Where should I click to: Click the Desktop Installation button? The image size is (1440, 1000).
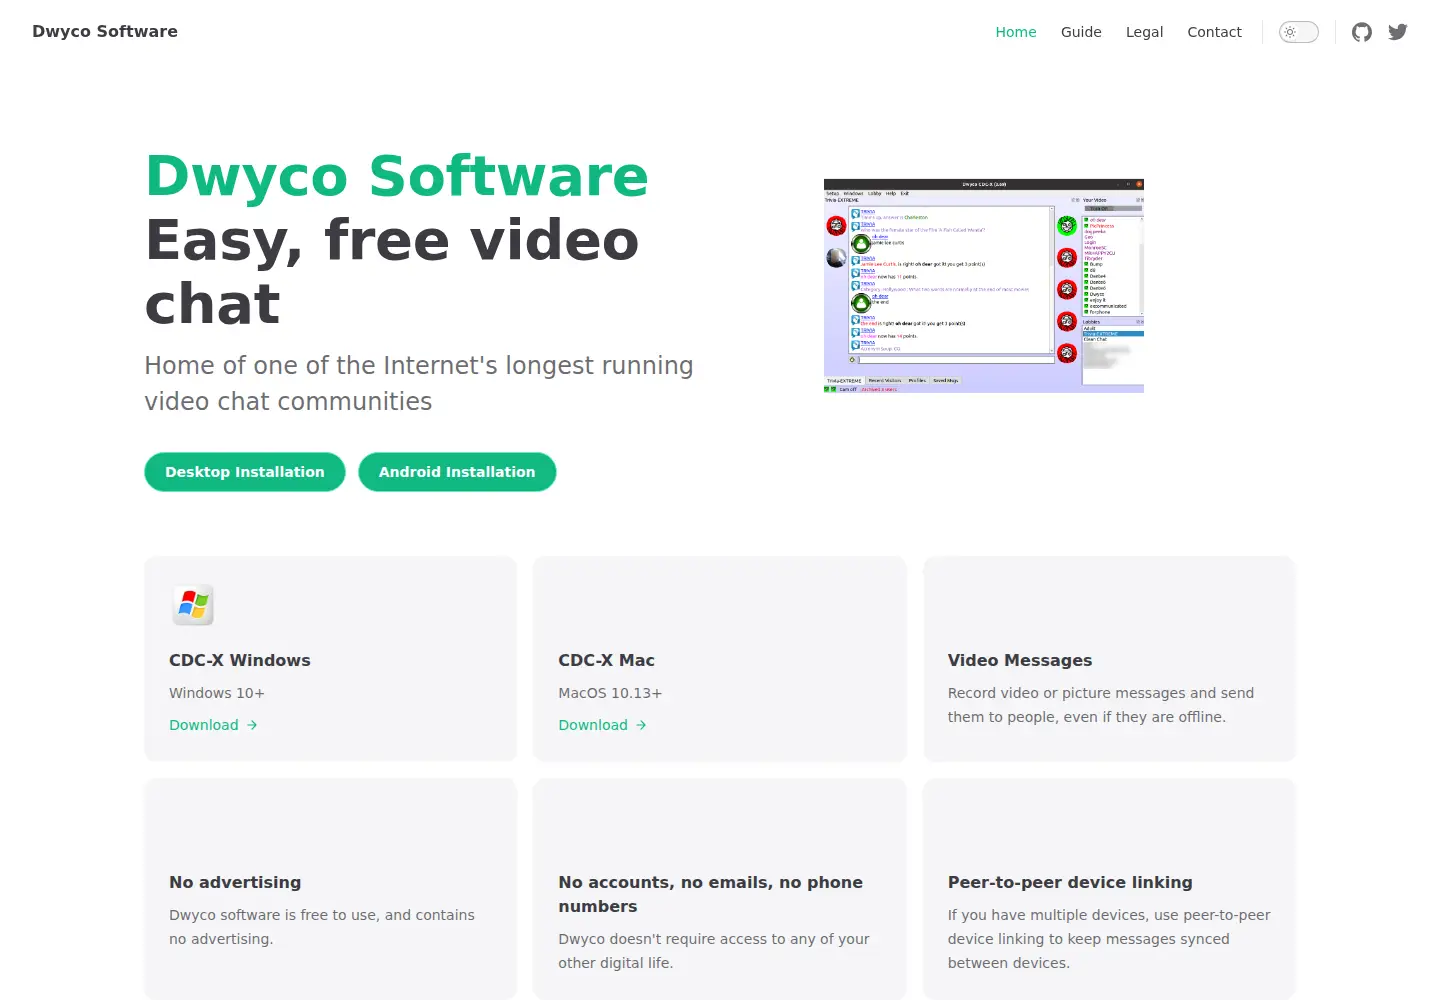coord(245,472)
